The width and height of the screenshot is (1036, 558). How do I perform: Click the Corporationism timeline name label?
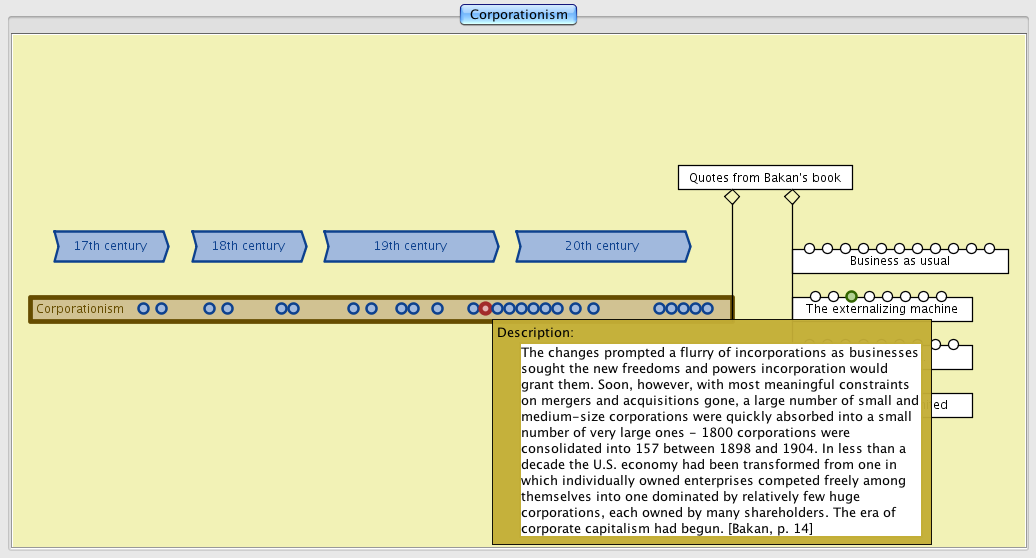(x=80, y=309)
